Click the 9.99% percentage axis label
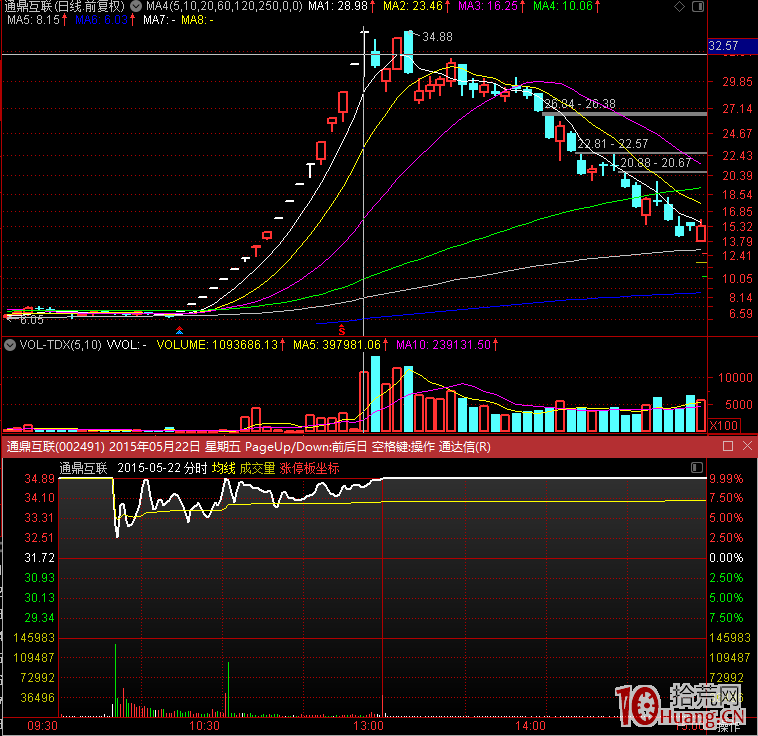 click(726, 479)
